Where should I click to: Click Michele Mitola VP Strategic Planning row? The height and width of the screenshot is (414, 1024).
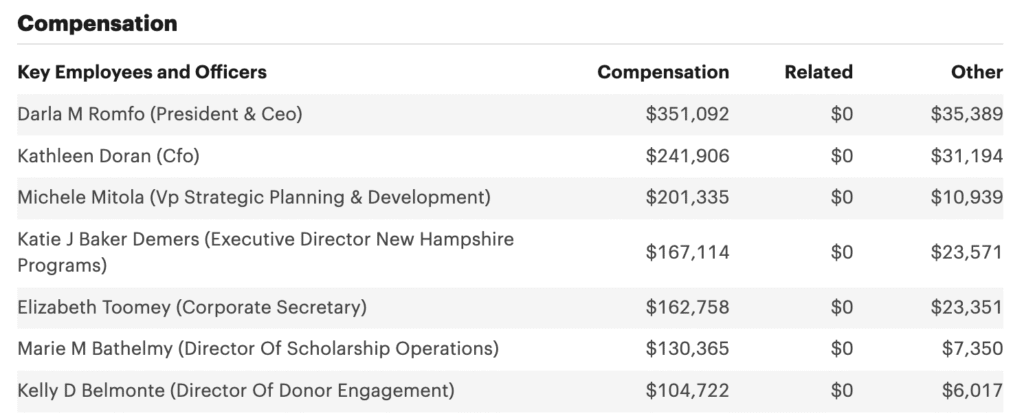(x=254, y=197)
